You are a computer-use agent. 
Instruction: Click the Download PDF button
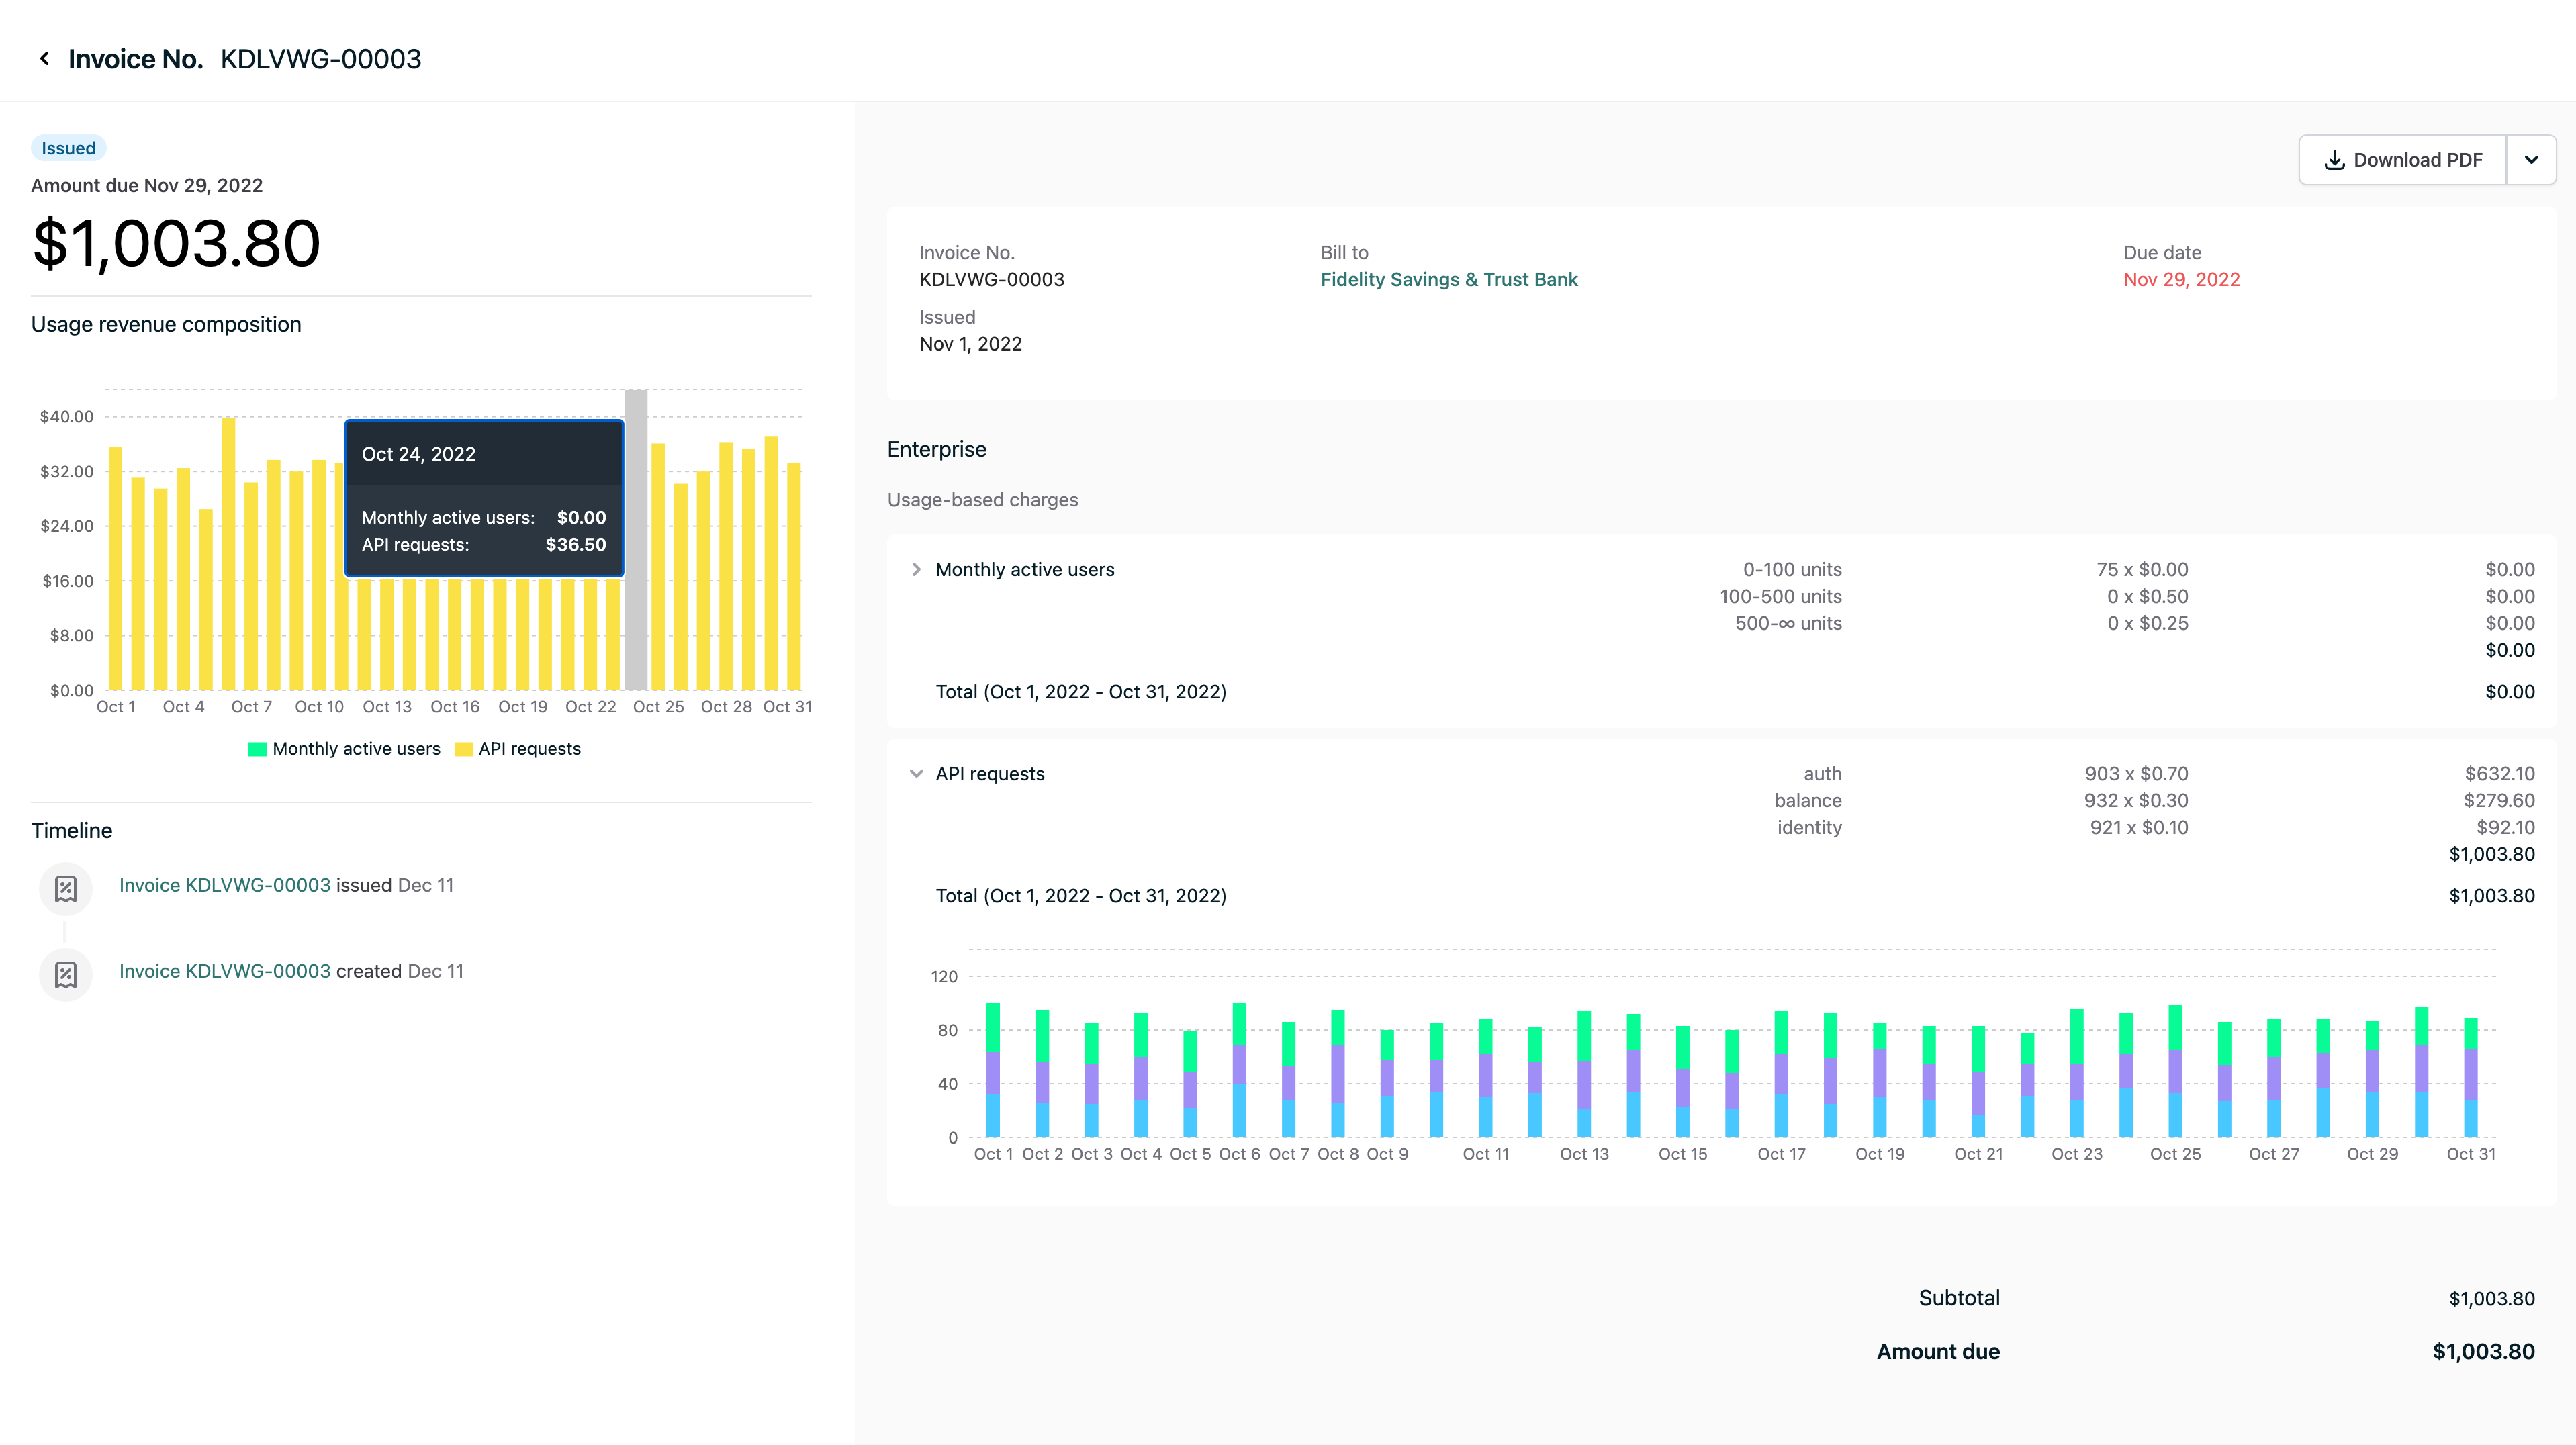click(x=2402, y=160)
